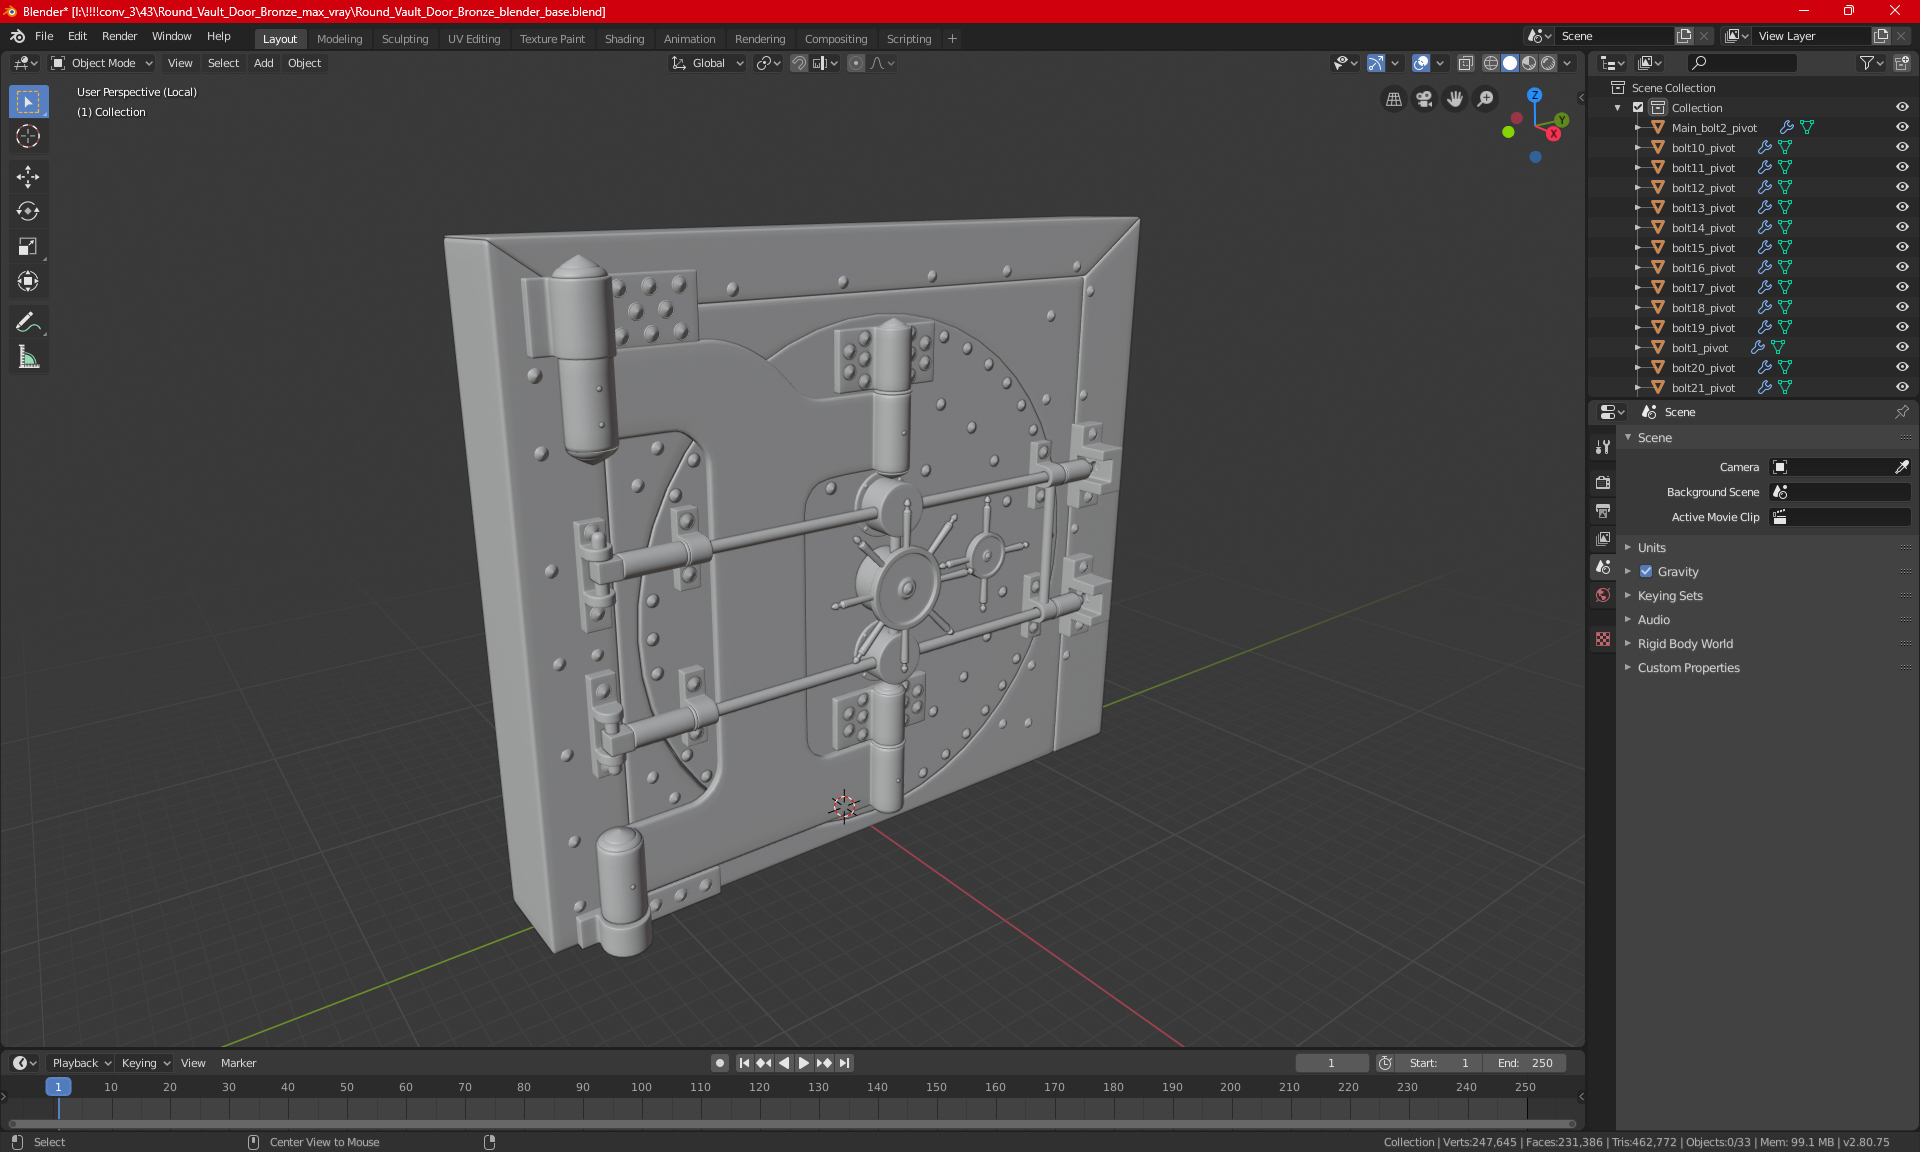Viewport: 1920px width, 1152px height.
Task: Toggle visibility of Main_bolt2_pivot
Action: pos(1905,126)
